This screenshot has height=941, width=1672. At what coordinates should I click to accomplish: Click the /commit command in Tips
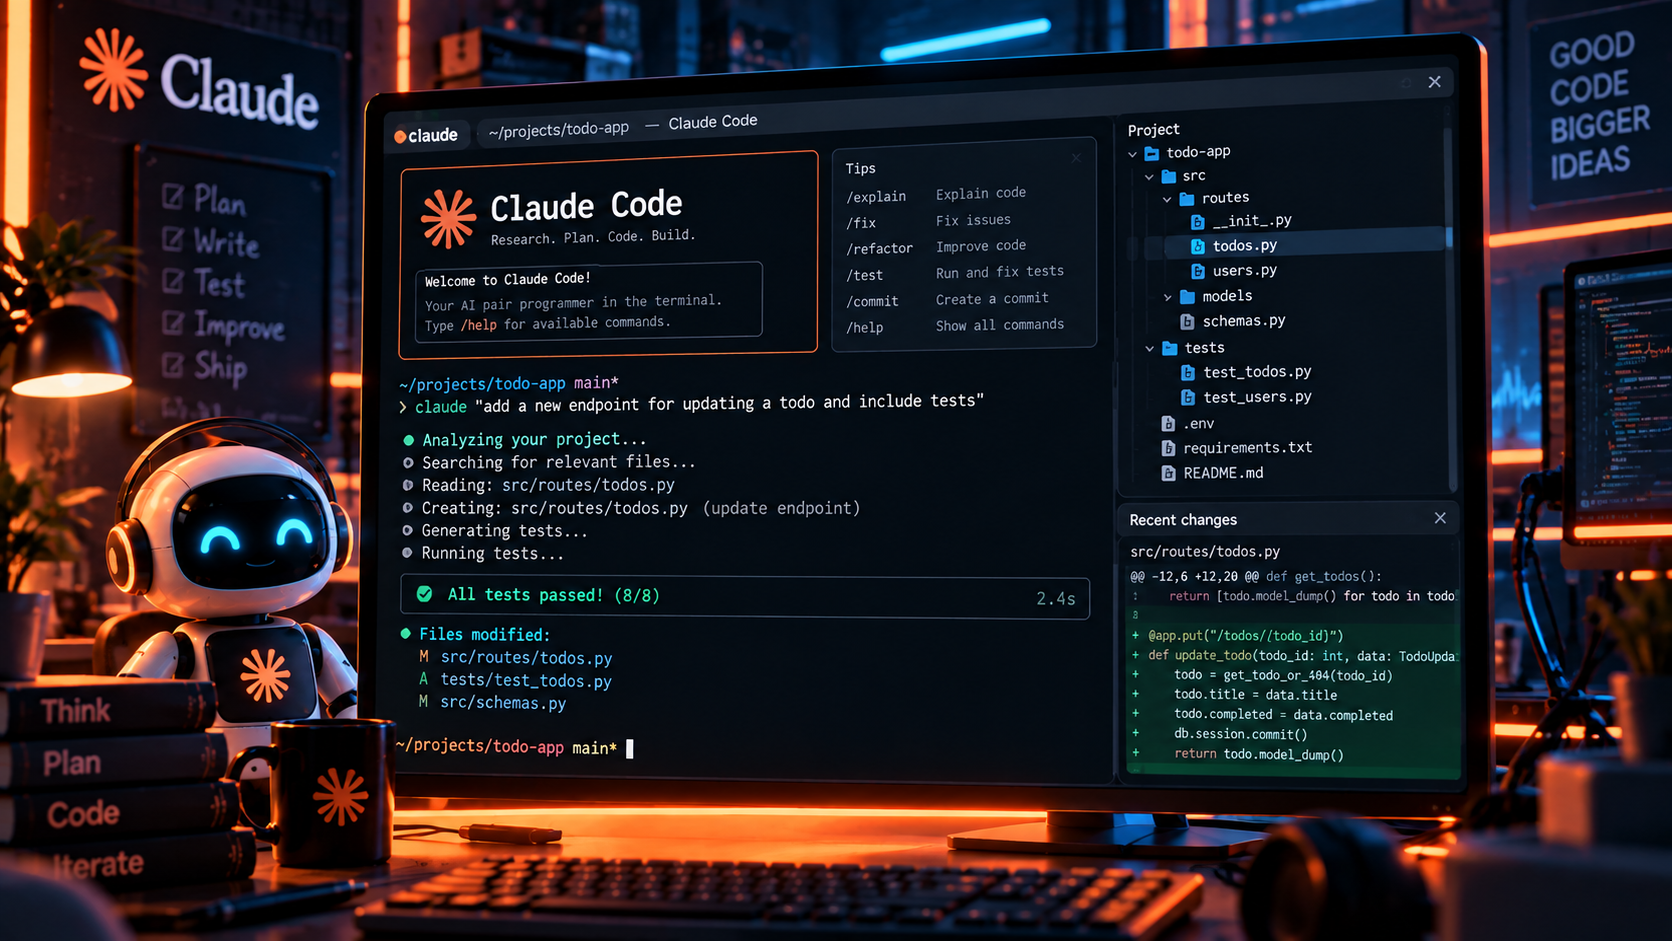pos(872,301)
